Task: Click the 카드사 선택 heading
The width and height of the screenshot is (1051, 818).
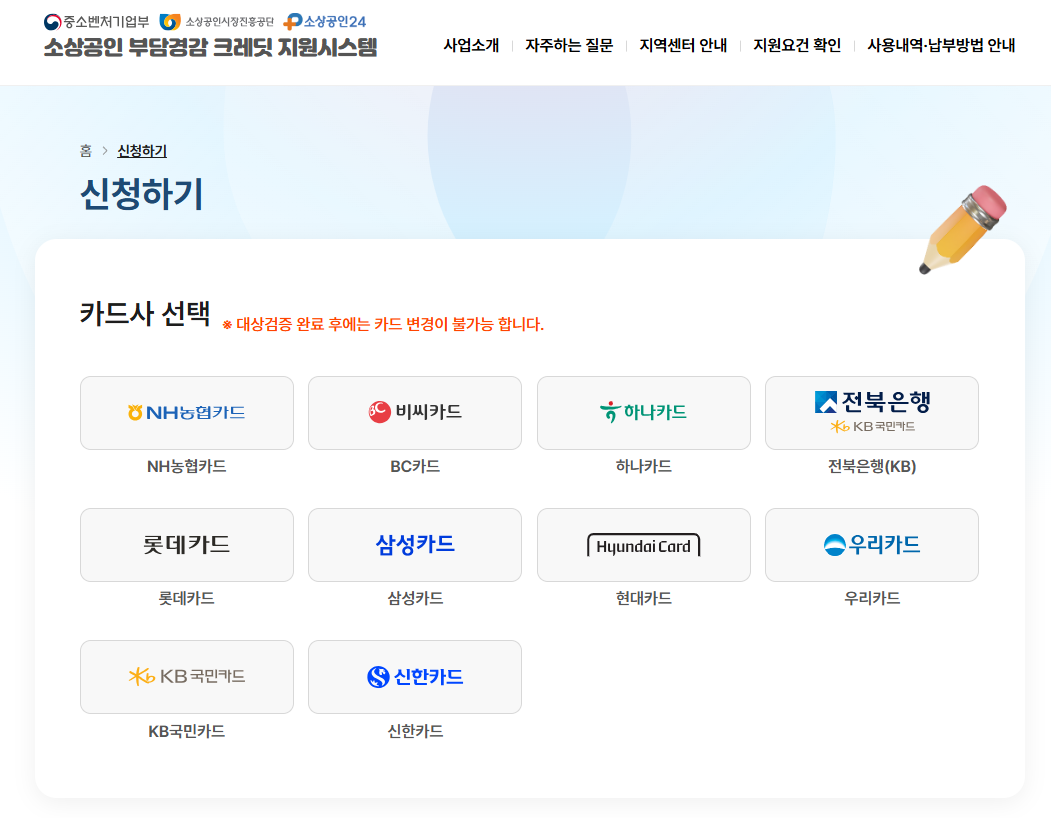Action: [145, 313]
